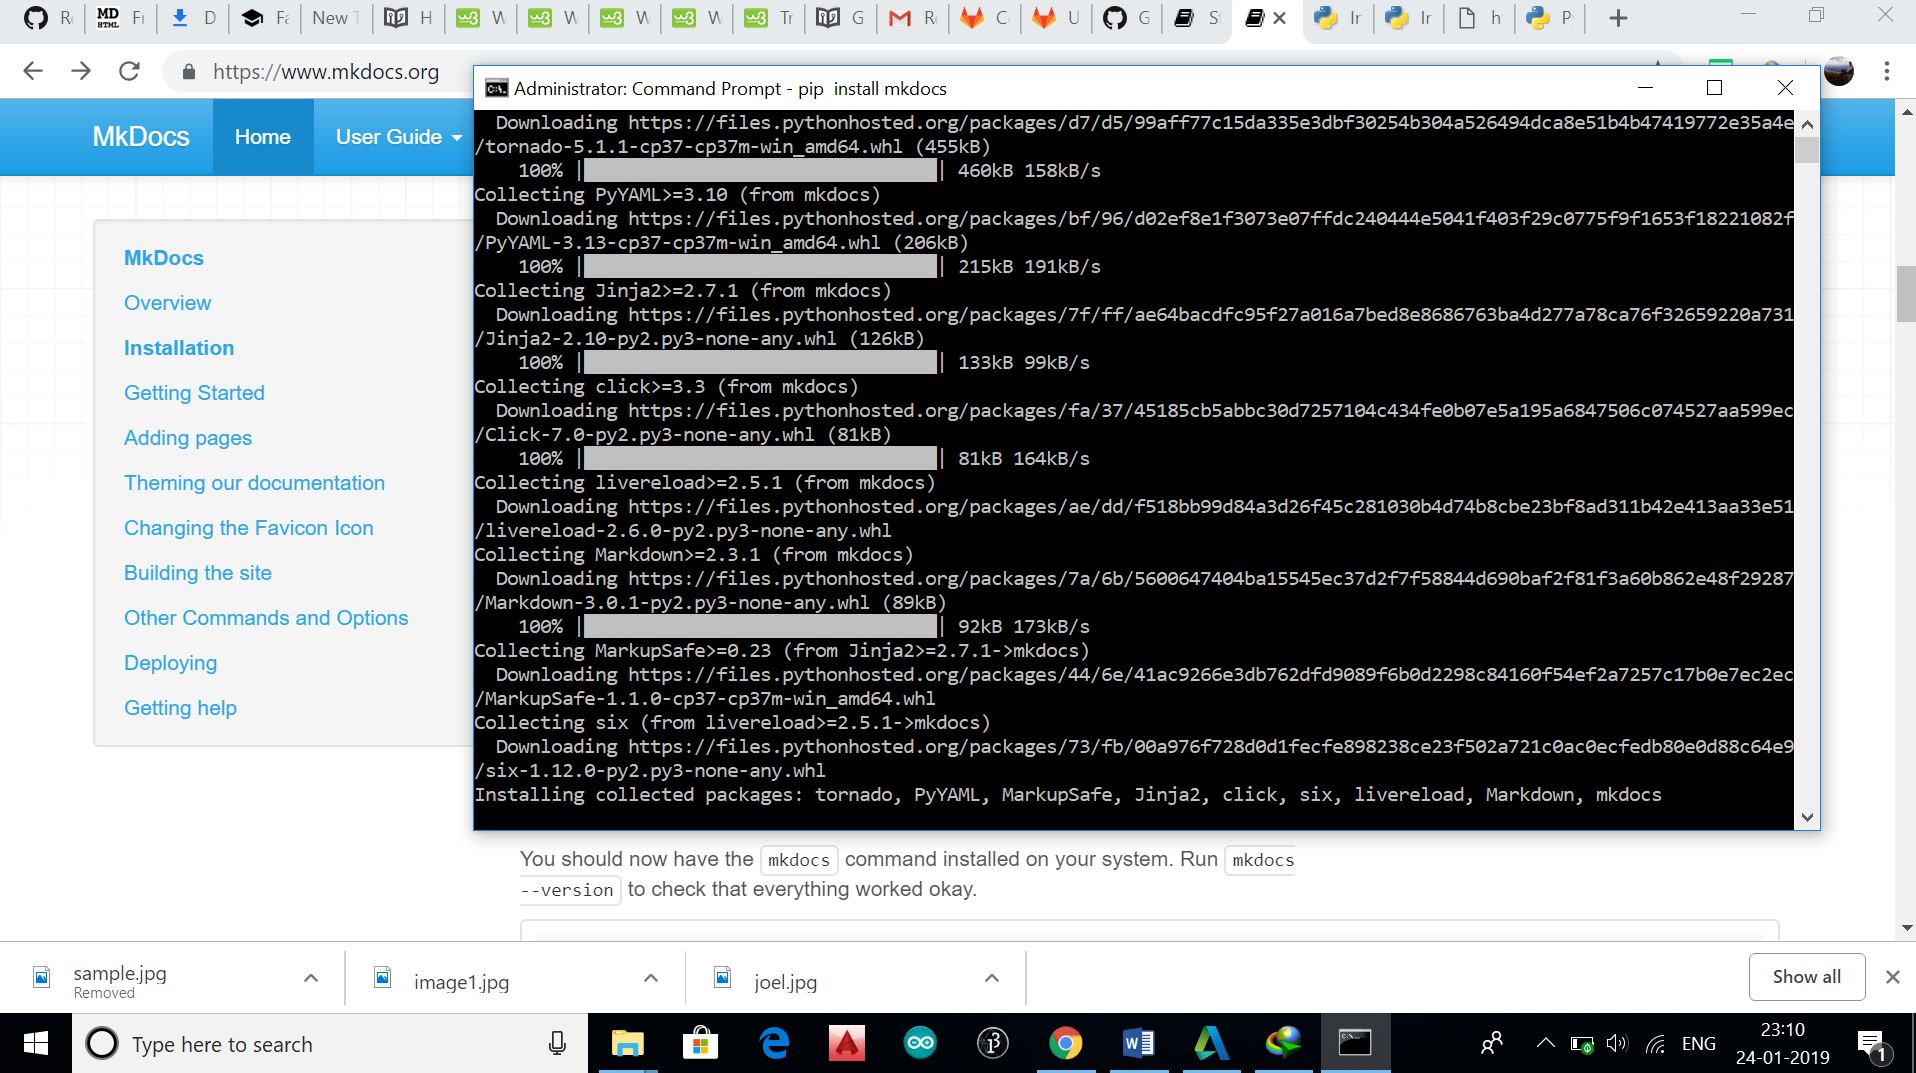Open the Chrome three-dot menu

coord(1887,71)
